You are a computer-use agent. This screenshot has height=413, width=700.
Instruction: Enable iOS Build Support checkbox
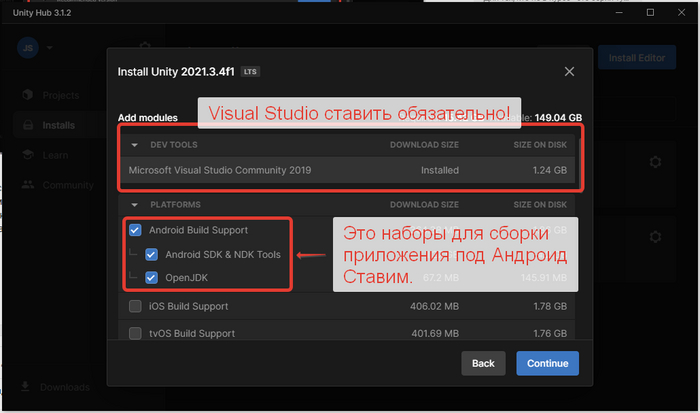tap(135, 306)
